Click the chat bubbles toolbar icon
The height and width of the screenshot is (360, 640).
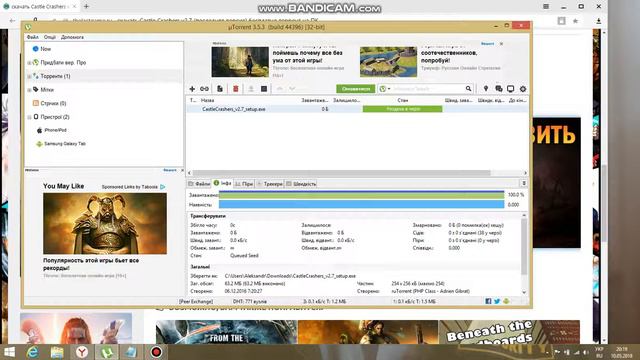point(498,89)
